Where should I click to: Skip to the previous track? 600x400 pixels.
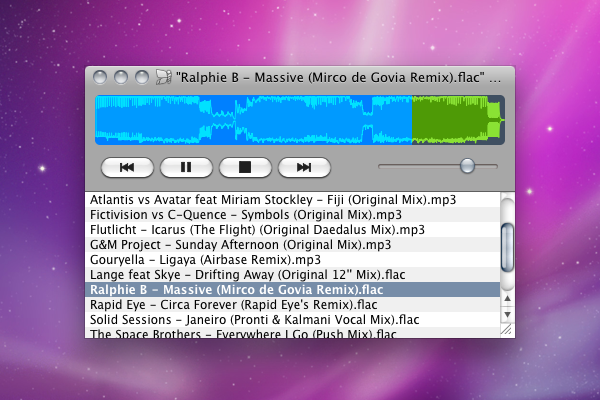[x=127, y=167]
